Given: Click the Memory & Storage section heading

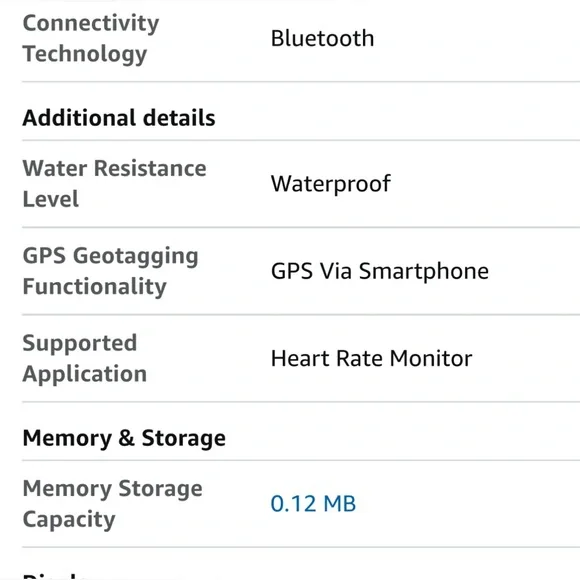Looking at the screenshot, I should point(124,438).
